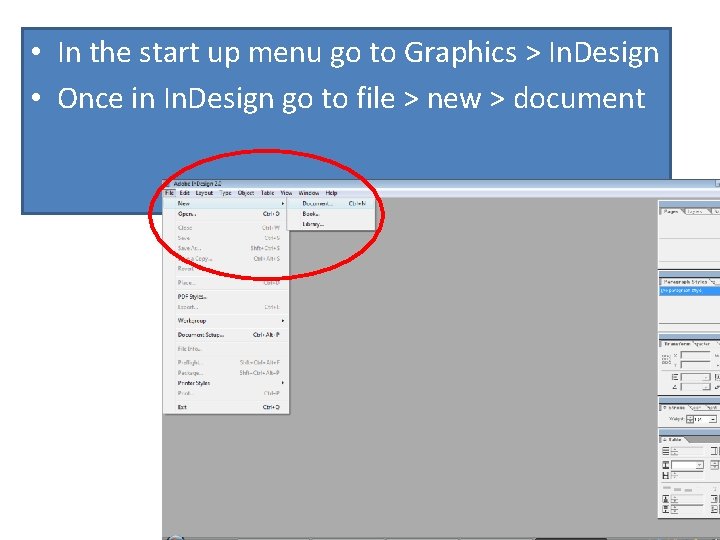Image resolution: width=720 pixels, height=540 pixels.
Task: Click greyed Save entry in File menu
Action: (226, 238)
